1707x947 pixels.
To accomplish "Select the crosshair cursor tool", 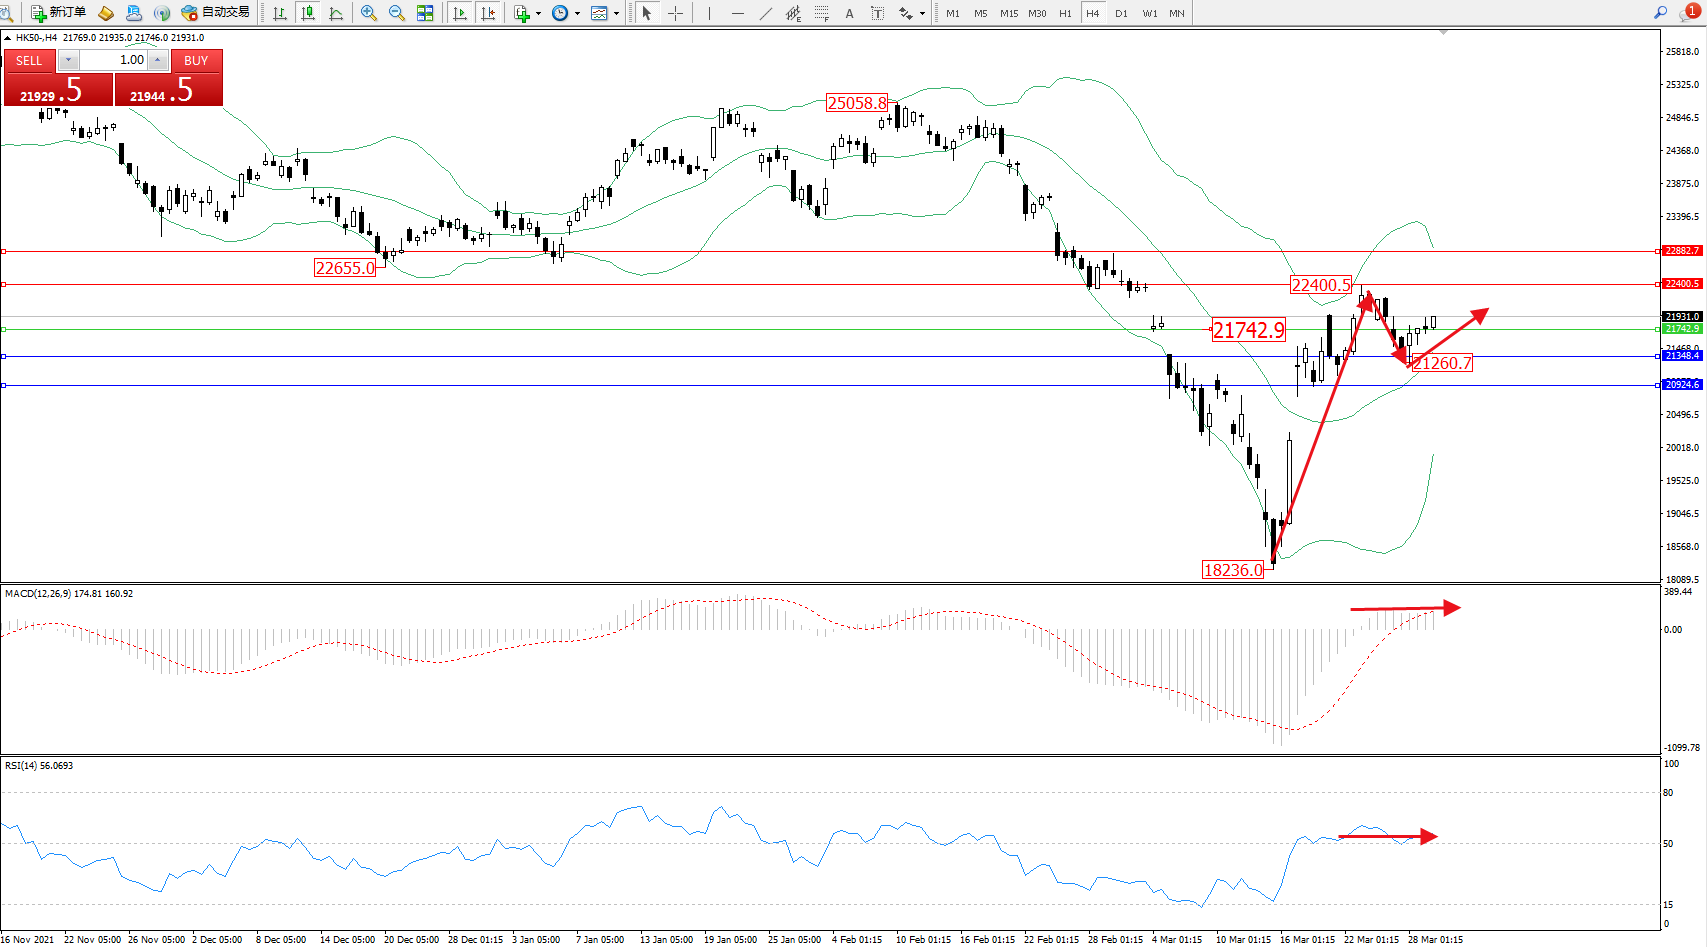I will (675, 13).
